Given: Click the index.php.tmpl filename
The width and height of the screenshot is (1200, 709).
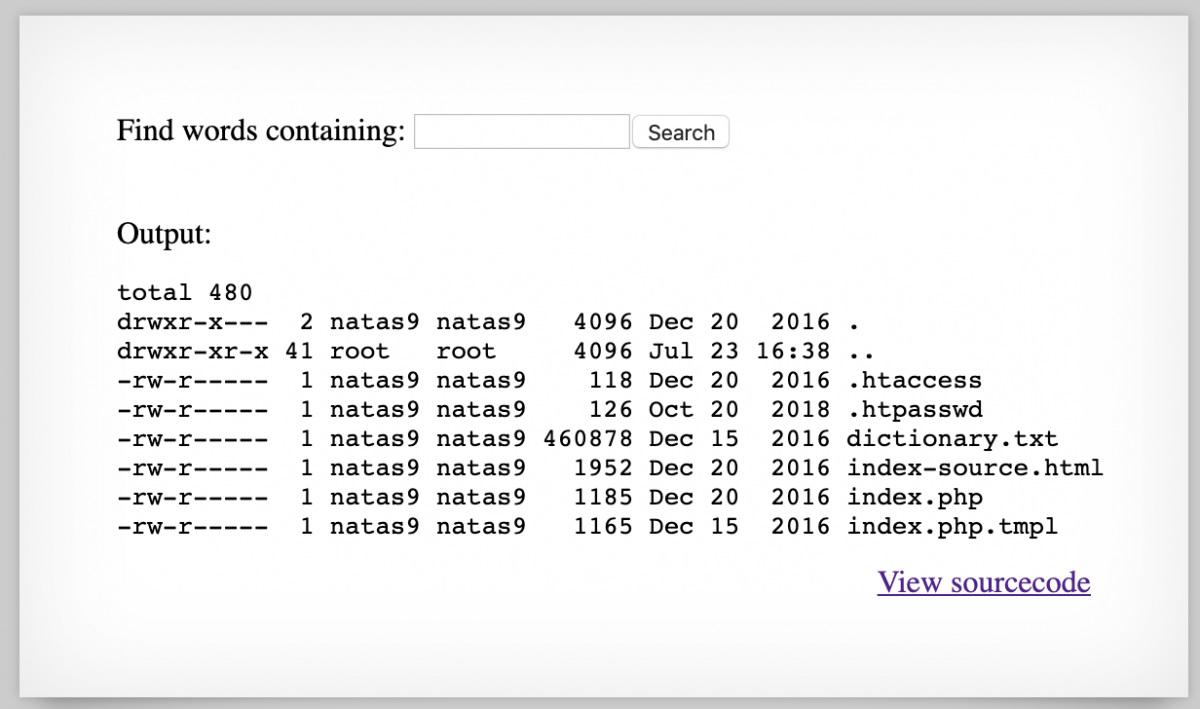Looking at the screenshot, I should (x=952, y=526).
